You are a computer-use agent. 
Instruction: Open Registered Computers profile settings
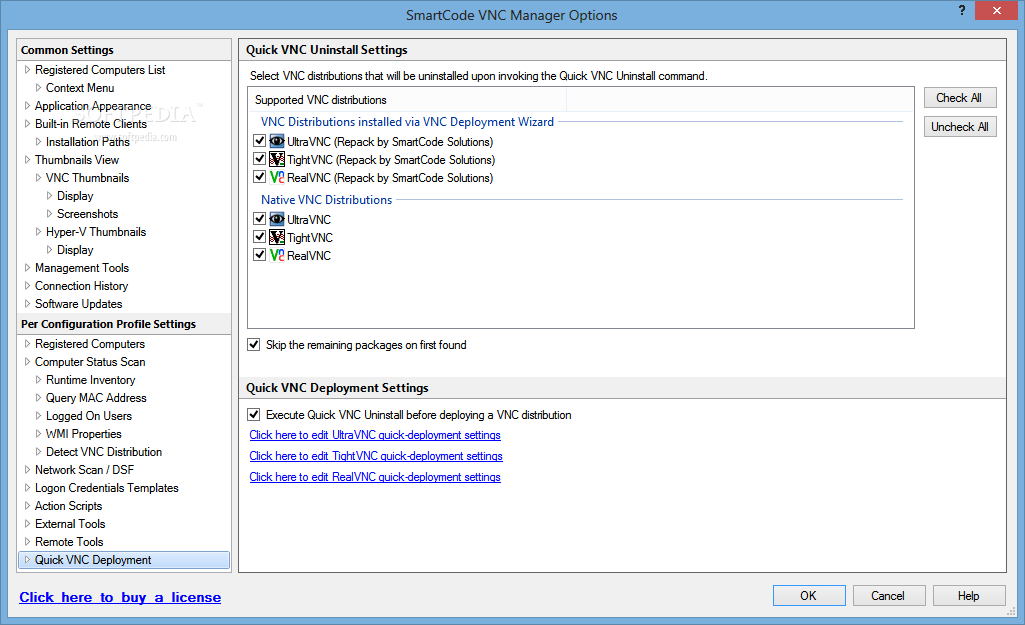click(90, 344)
